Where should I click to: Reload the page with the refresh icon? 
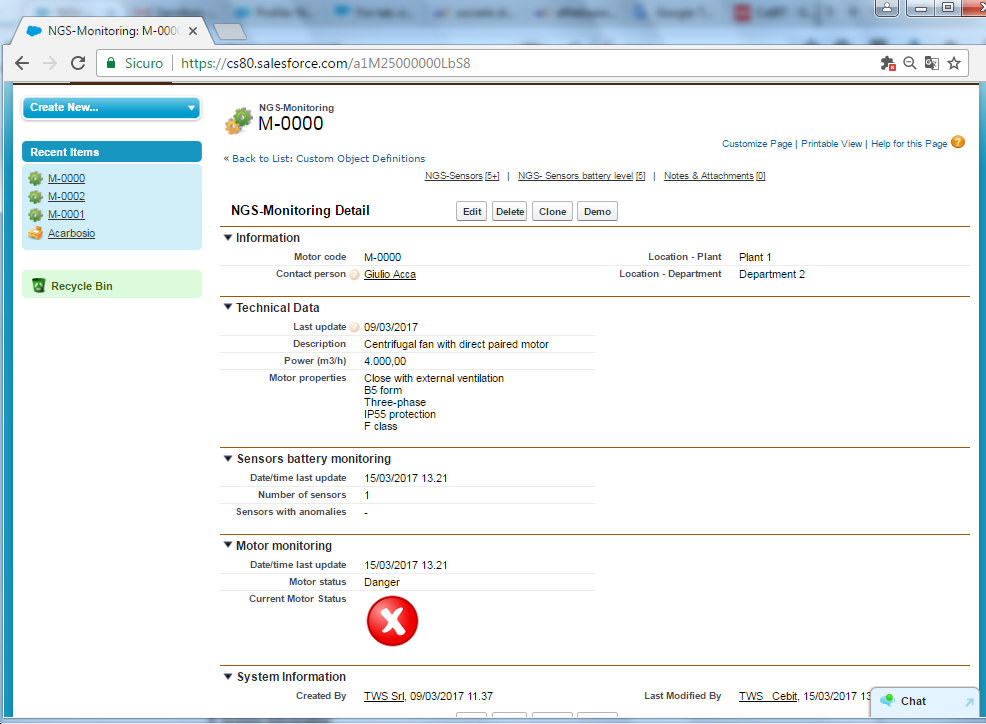(x=78, y=63)
